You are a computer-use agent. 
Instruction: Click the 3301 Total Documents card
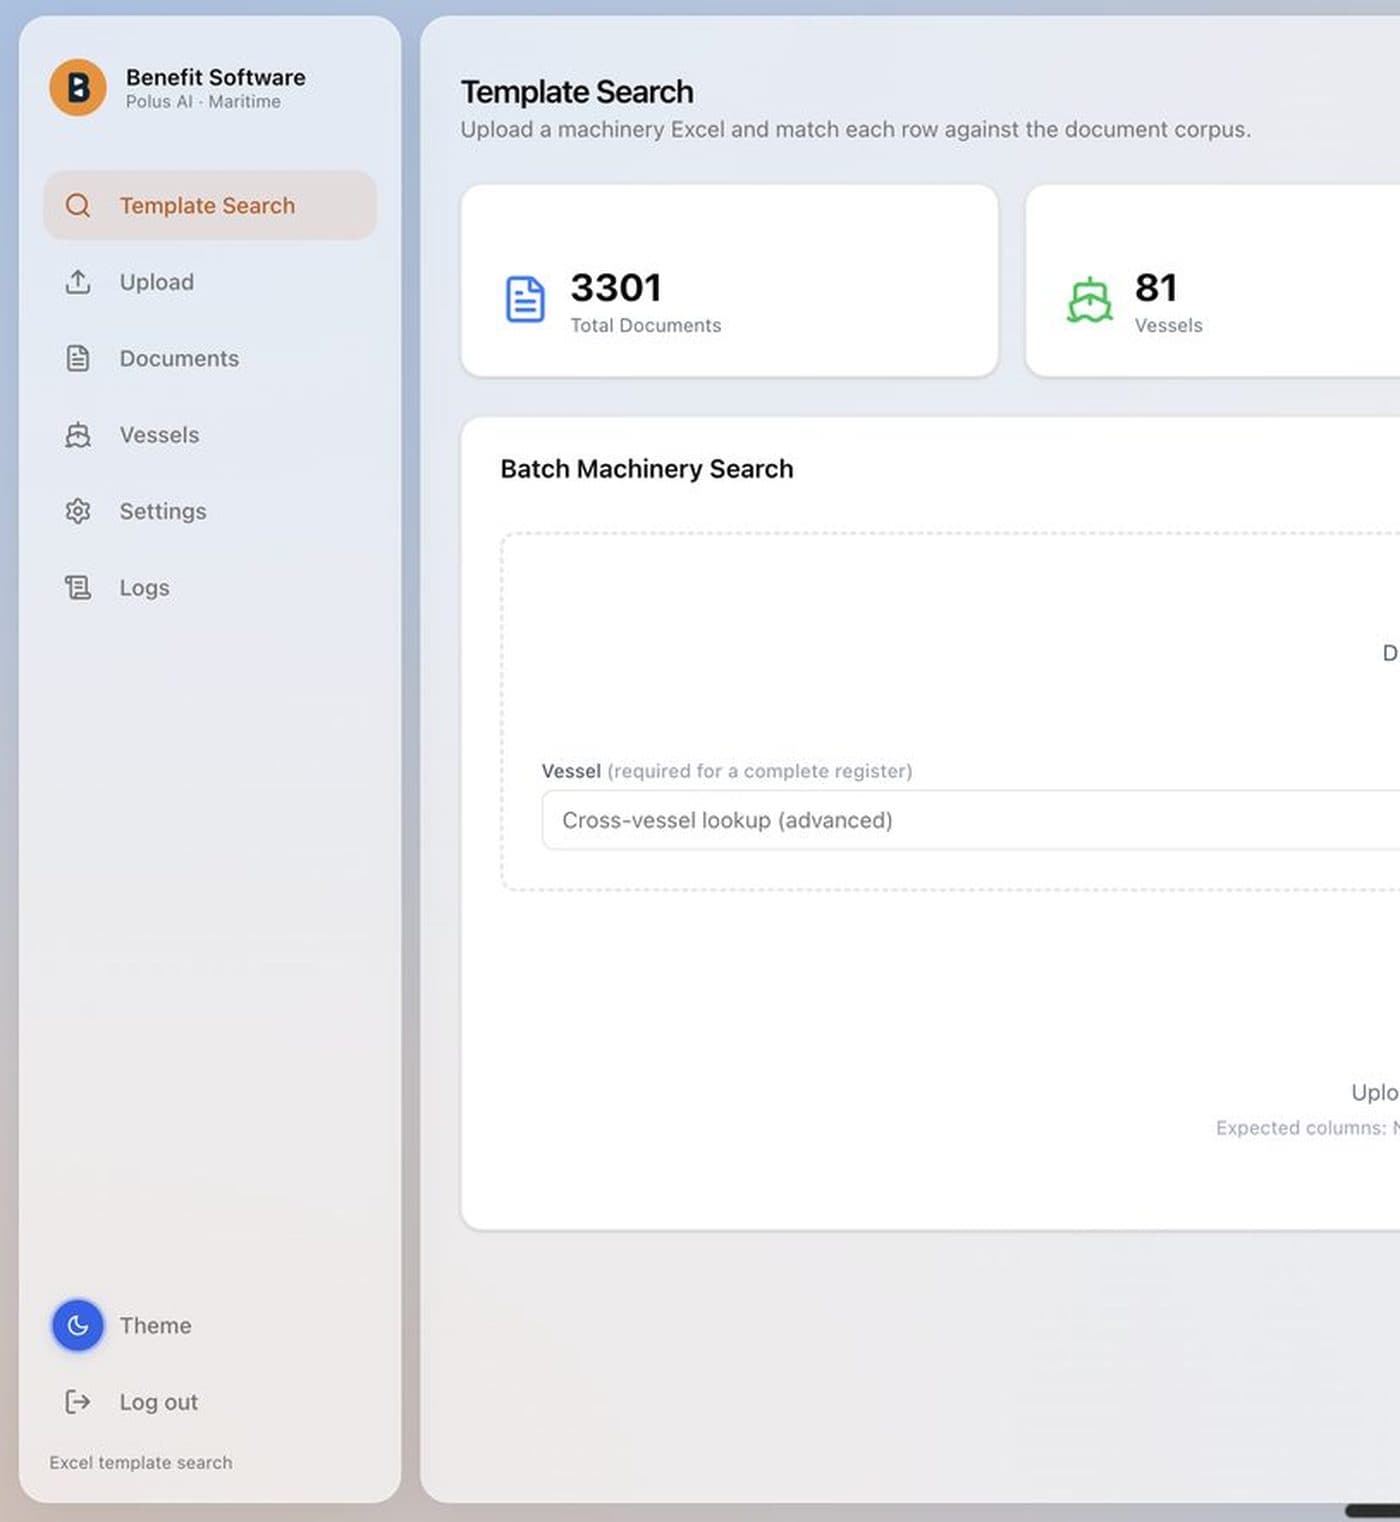729,280
